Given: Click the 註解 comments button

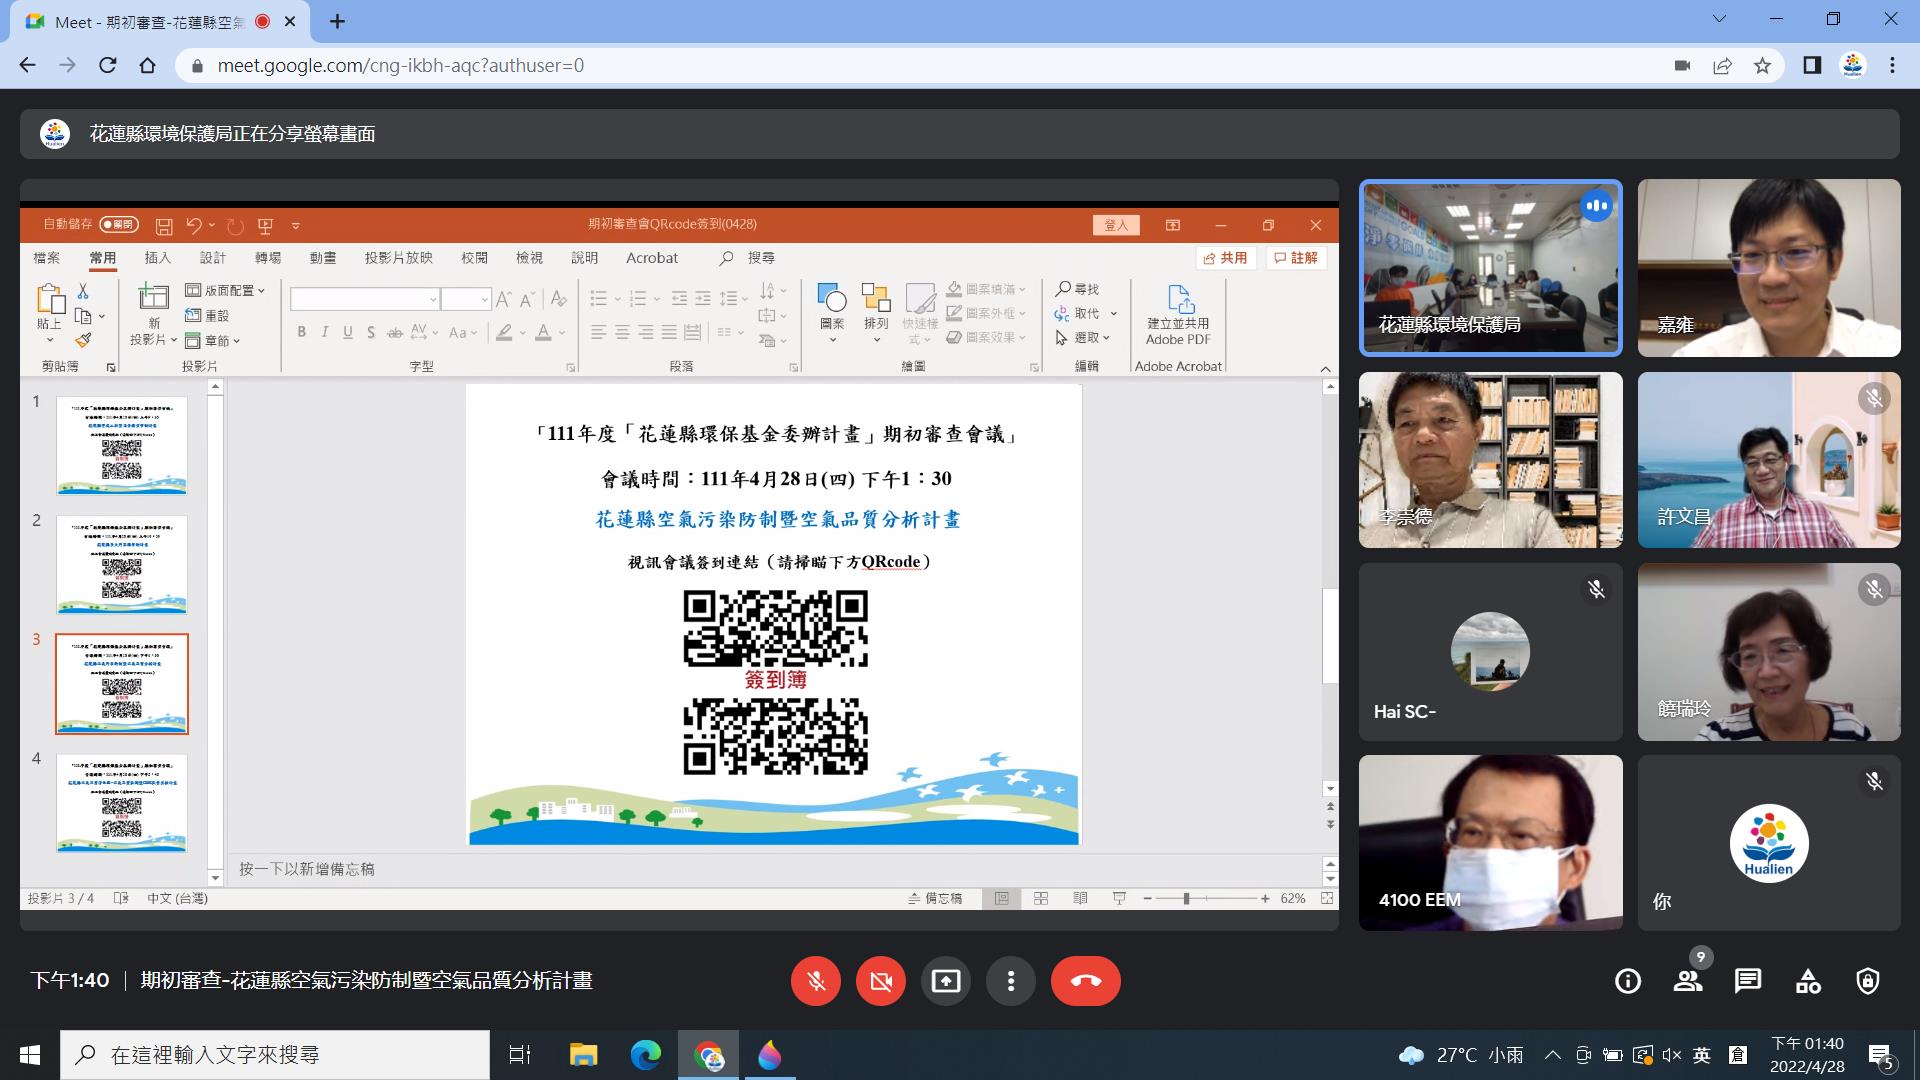Looking at the screenshot, I should point(1296,258).
